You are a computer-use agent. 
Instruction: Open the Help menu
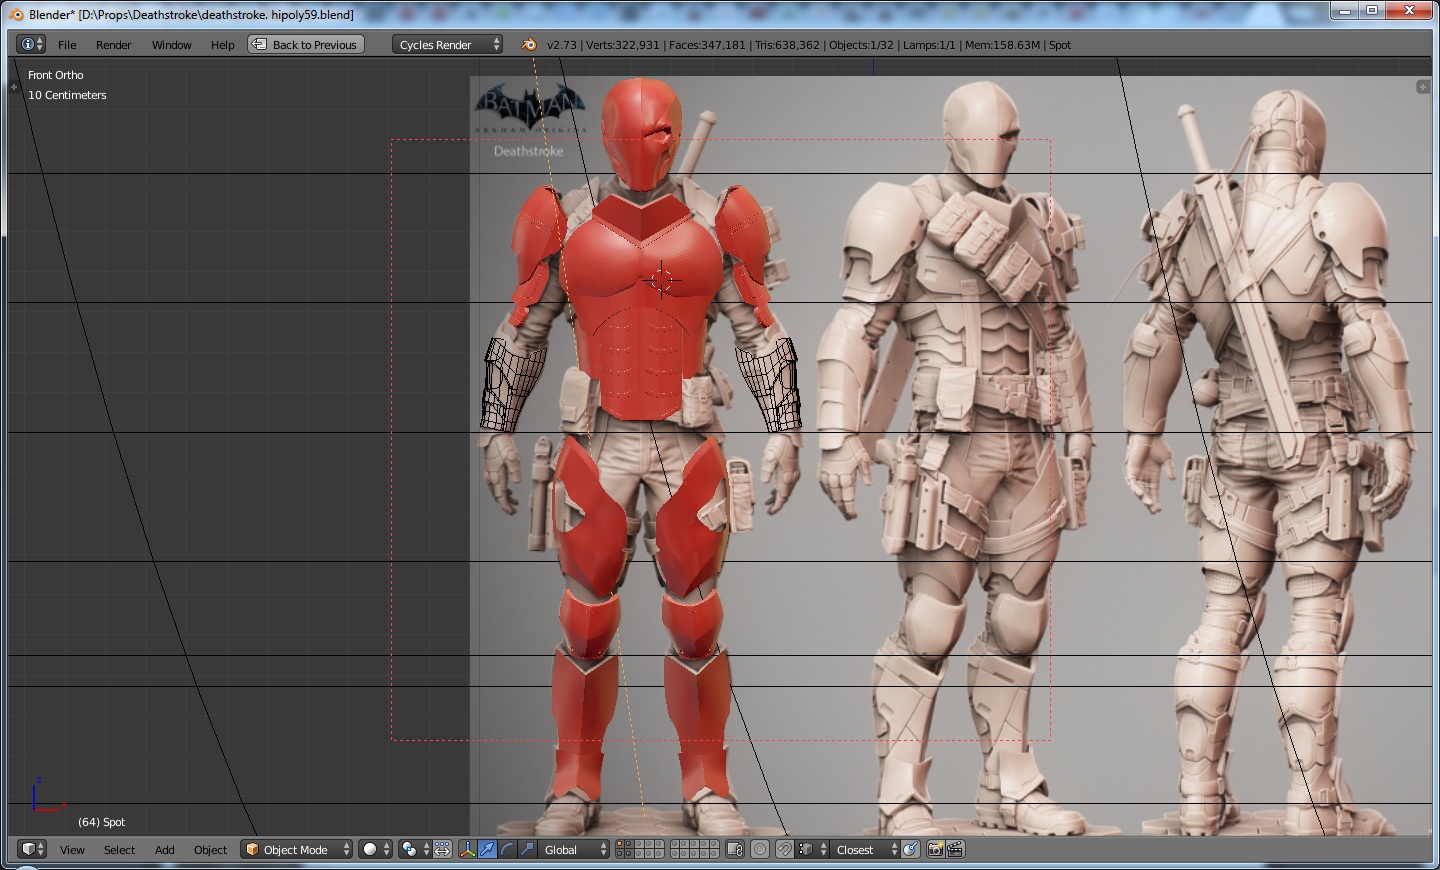222,45
